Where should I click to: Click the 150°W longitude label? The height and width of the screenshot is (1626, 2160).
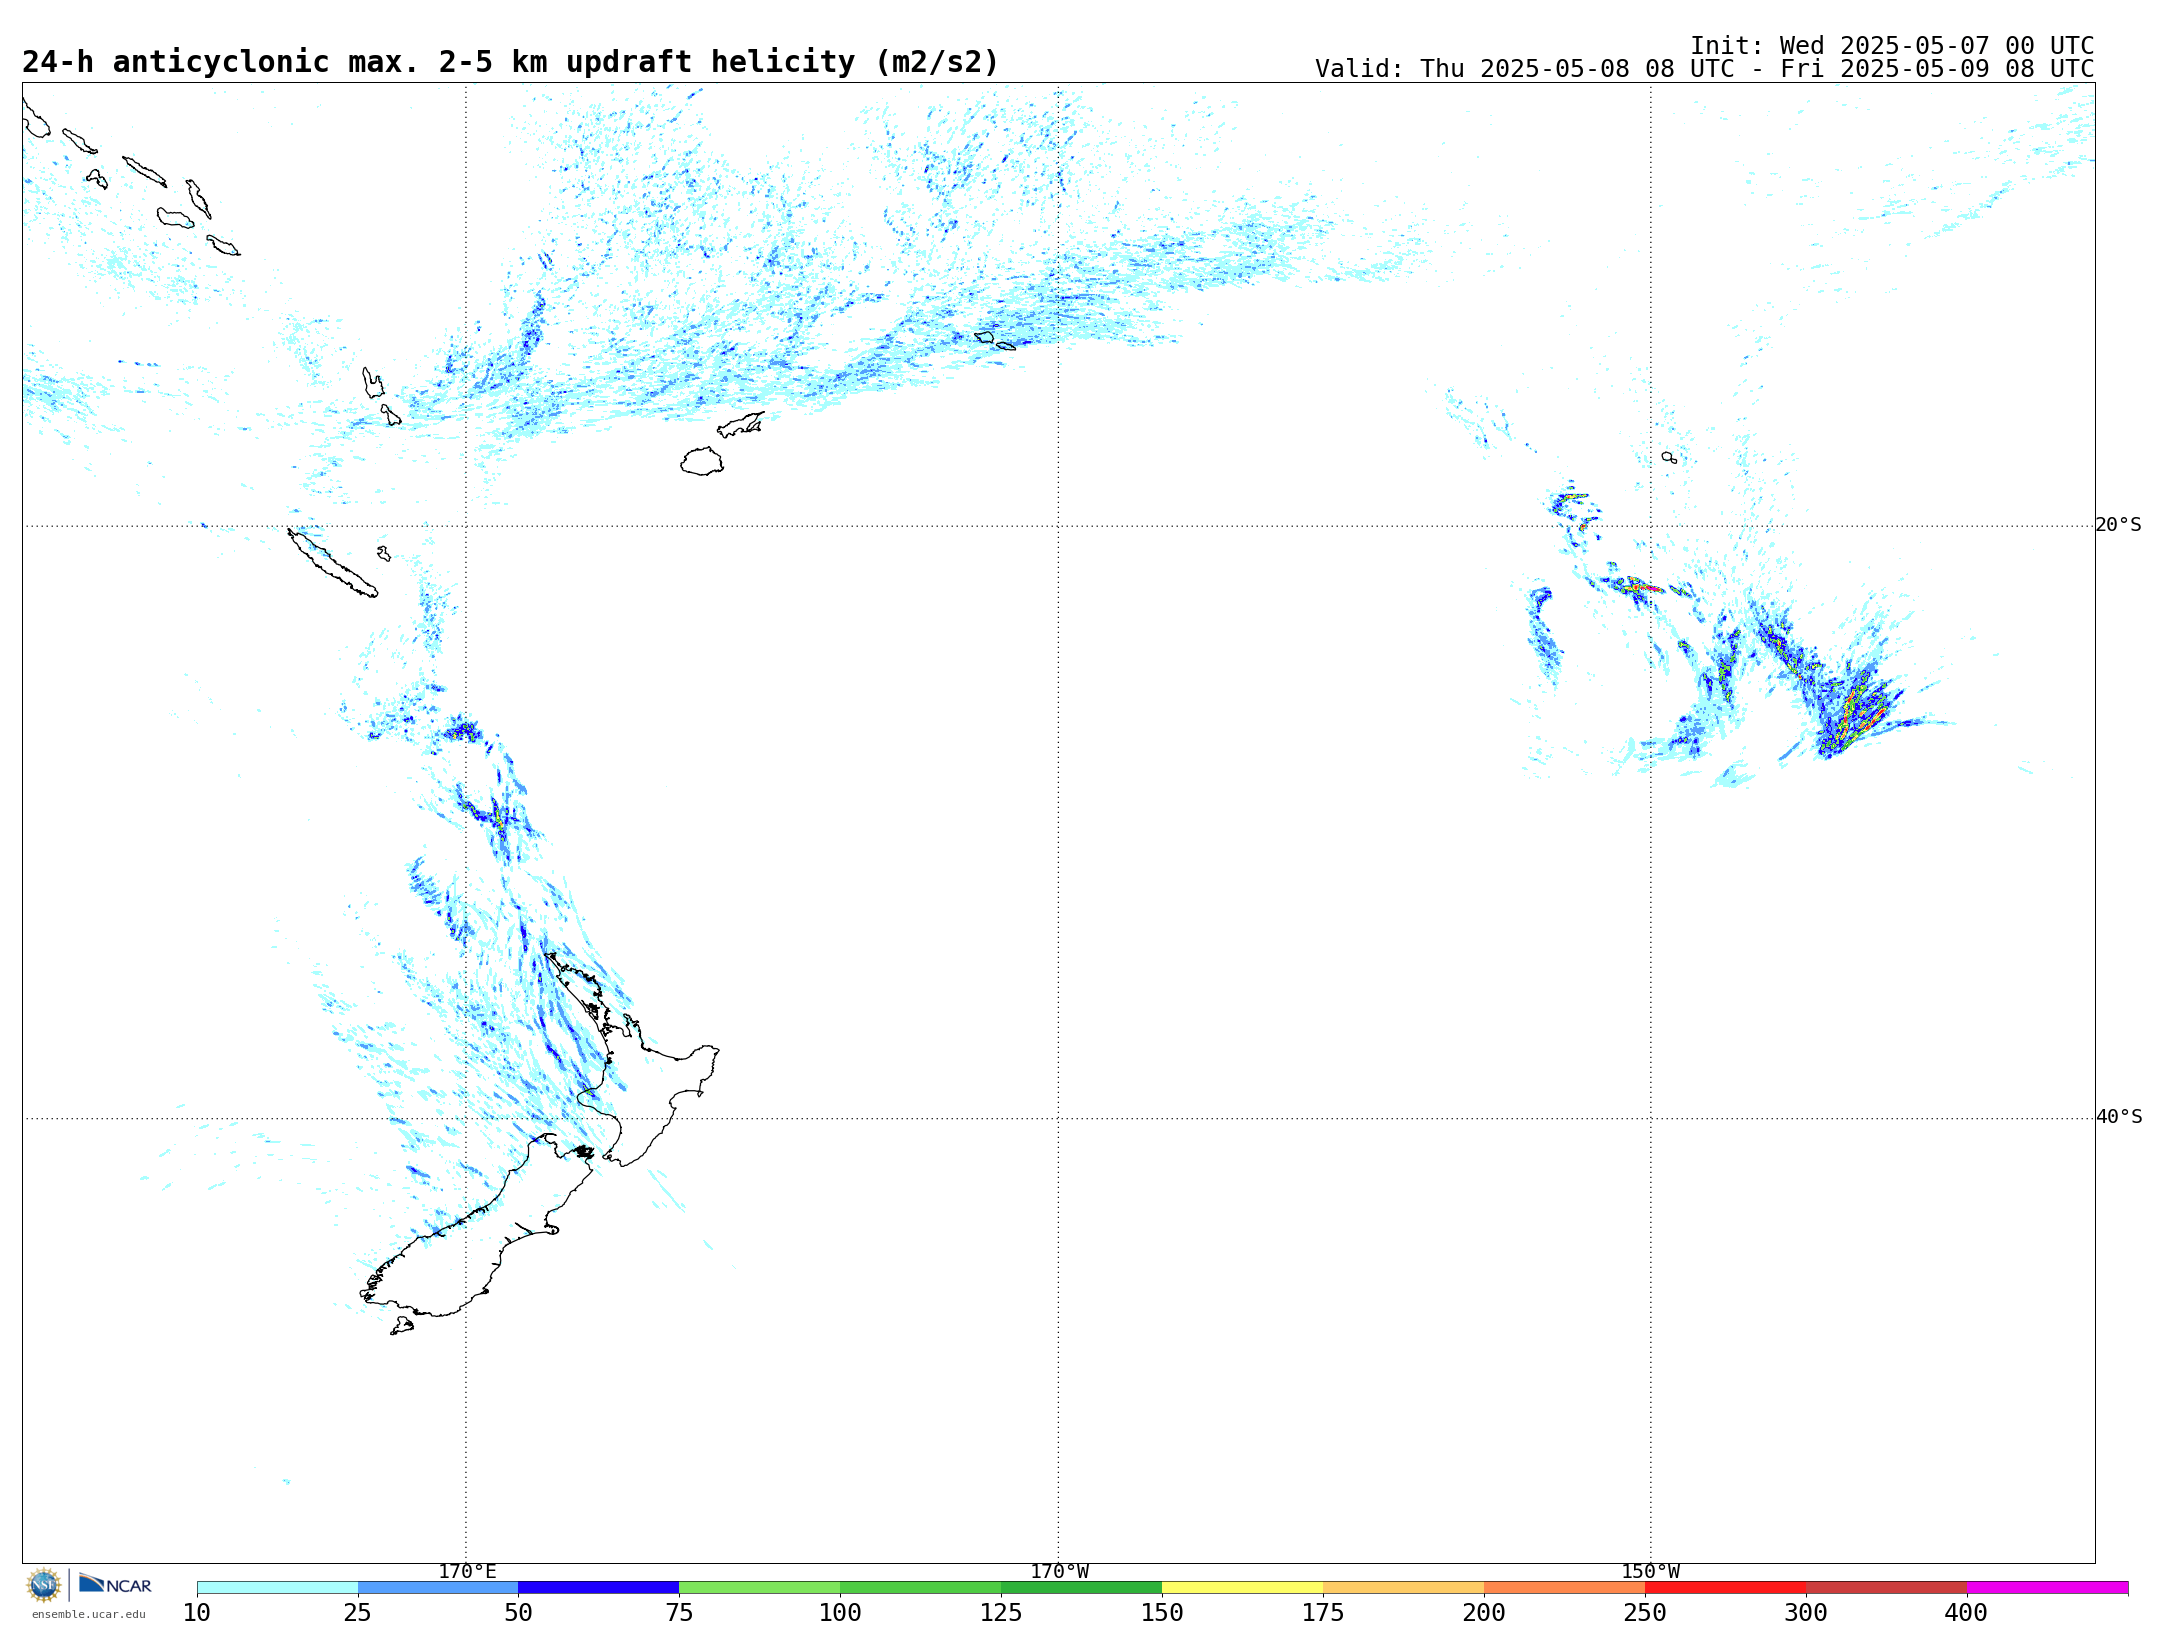point(1650,1571)
